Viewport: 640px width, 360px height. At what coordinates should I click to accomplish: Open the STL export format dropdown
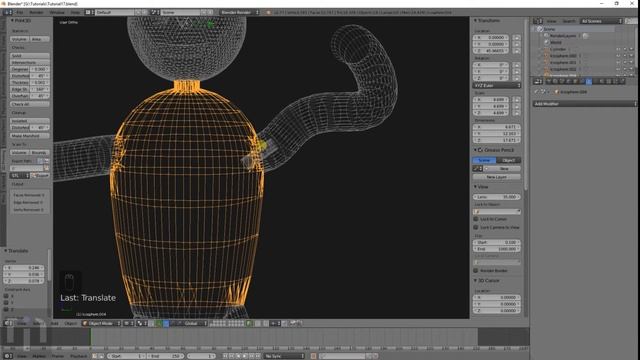tap(20, 176)
